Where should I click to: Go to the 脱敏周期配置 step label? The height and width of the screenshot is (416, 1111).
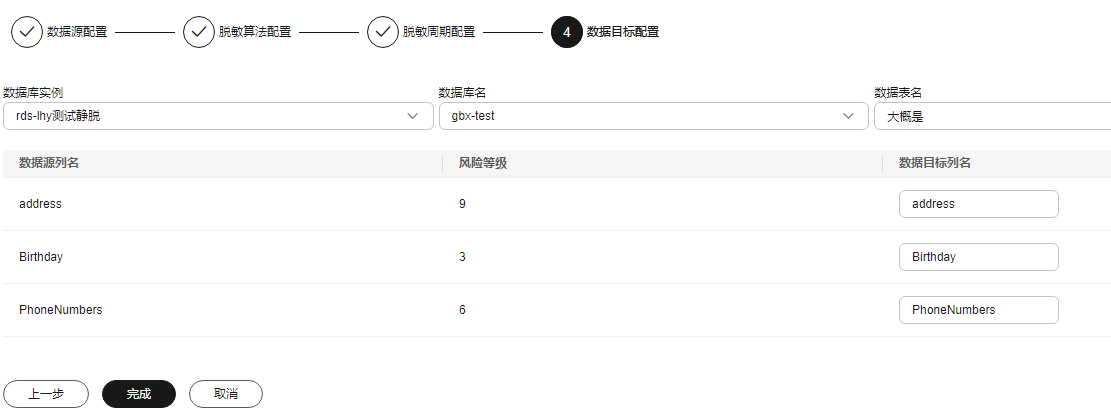tap(439, 32)
